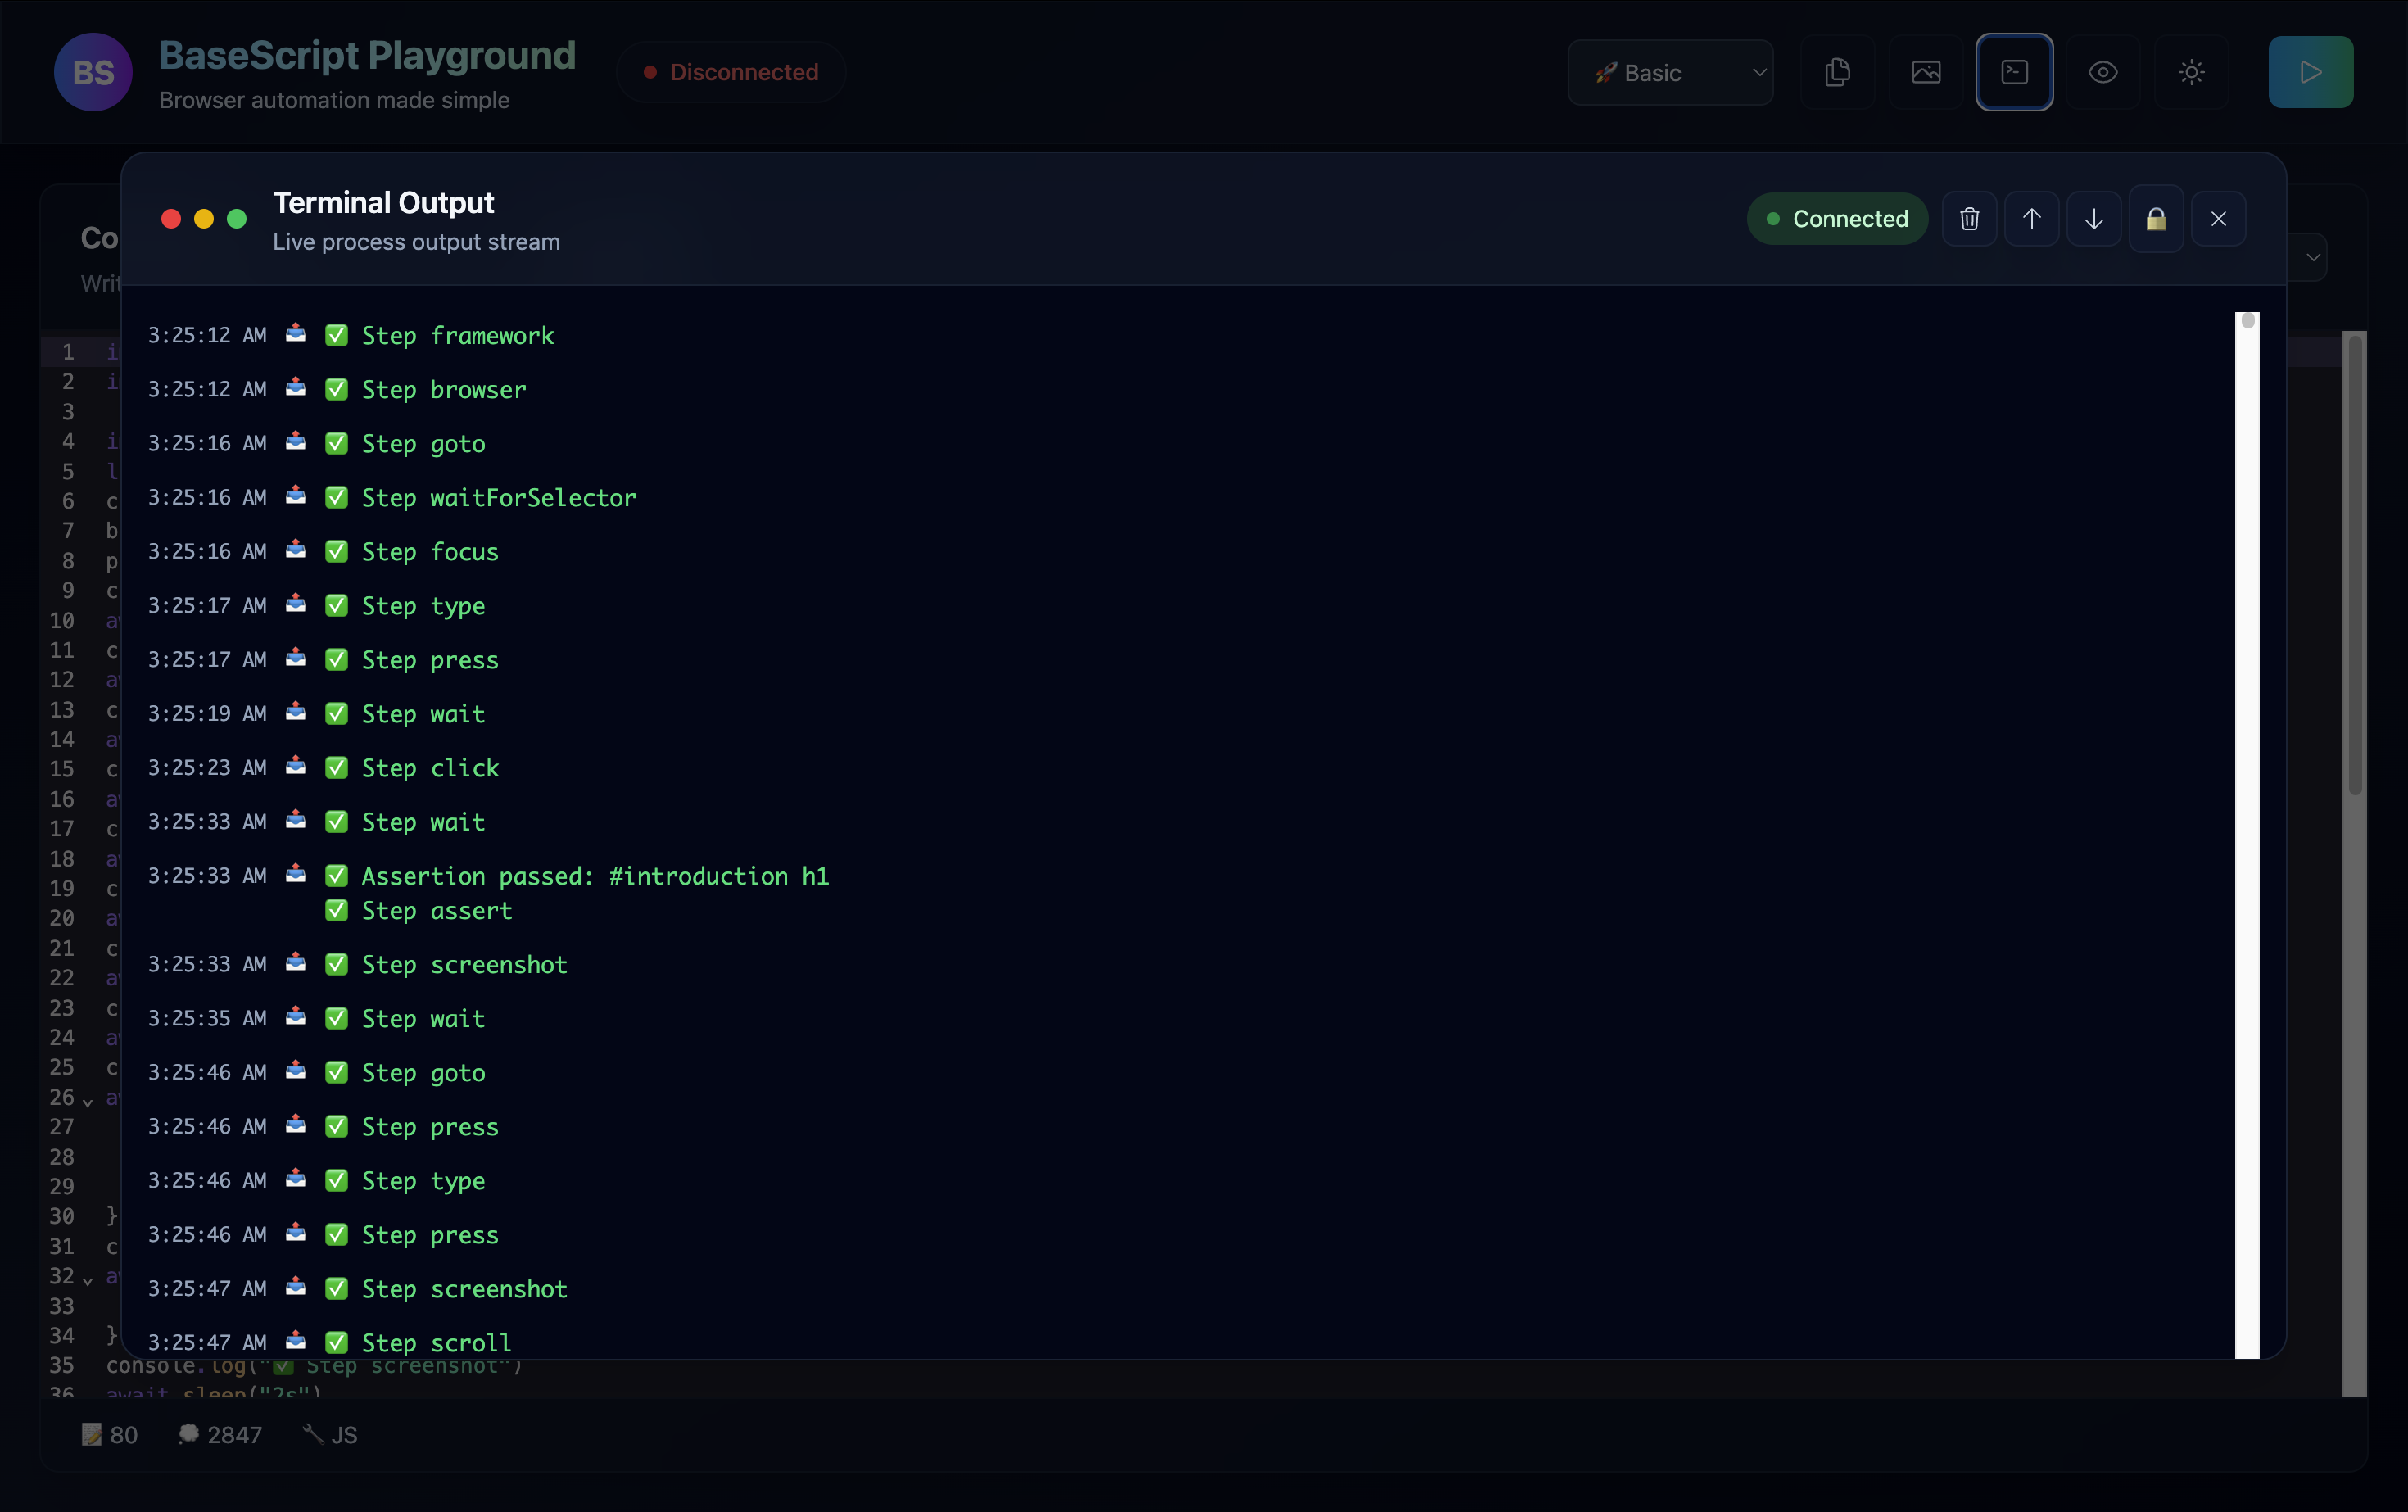
Task: Open the Basic template dropdown
Action: [x=1670, y=72]
